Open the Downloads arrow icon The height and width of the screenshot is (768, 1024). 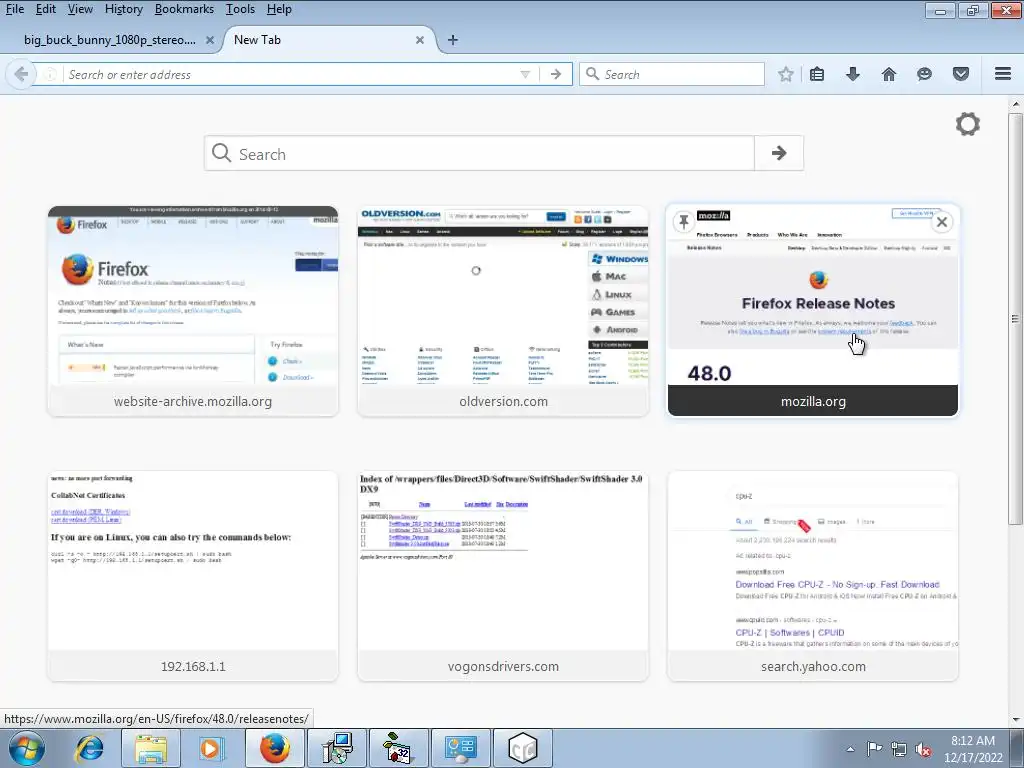[853, 74]
